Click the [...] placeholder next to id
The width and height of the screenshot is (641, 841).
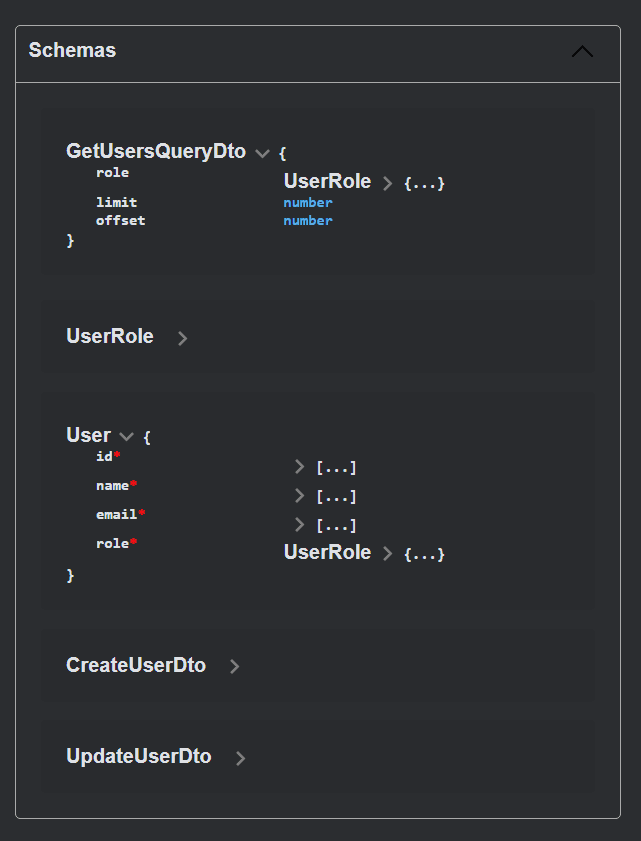pyautogui.click(x=336, y=467)
